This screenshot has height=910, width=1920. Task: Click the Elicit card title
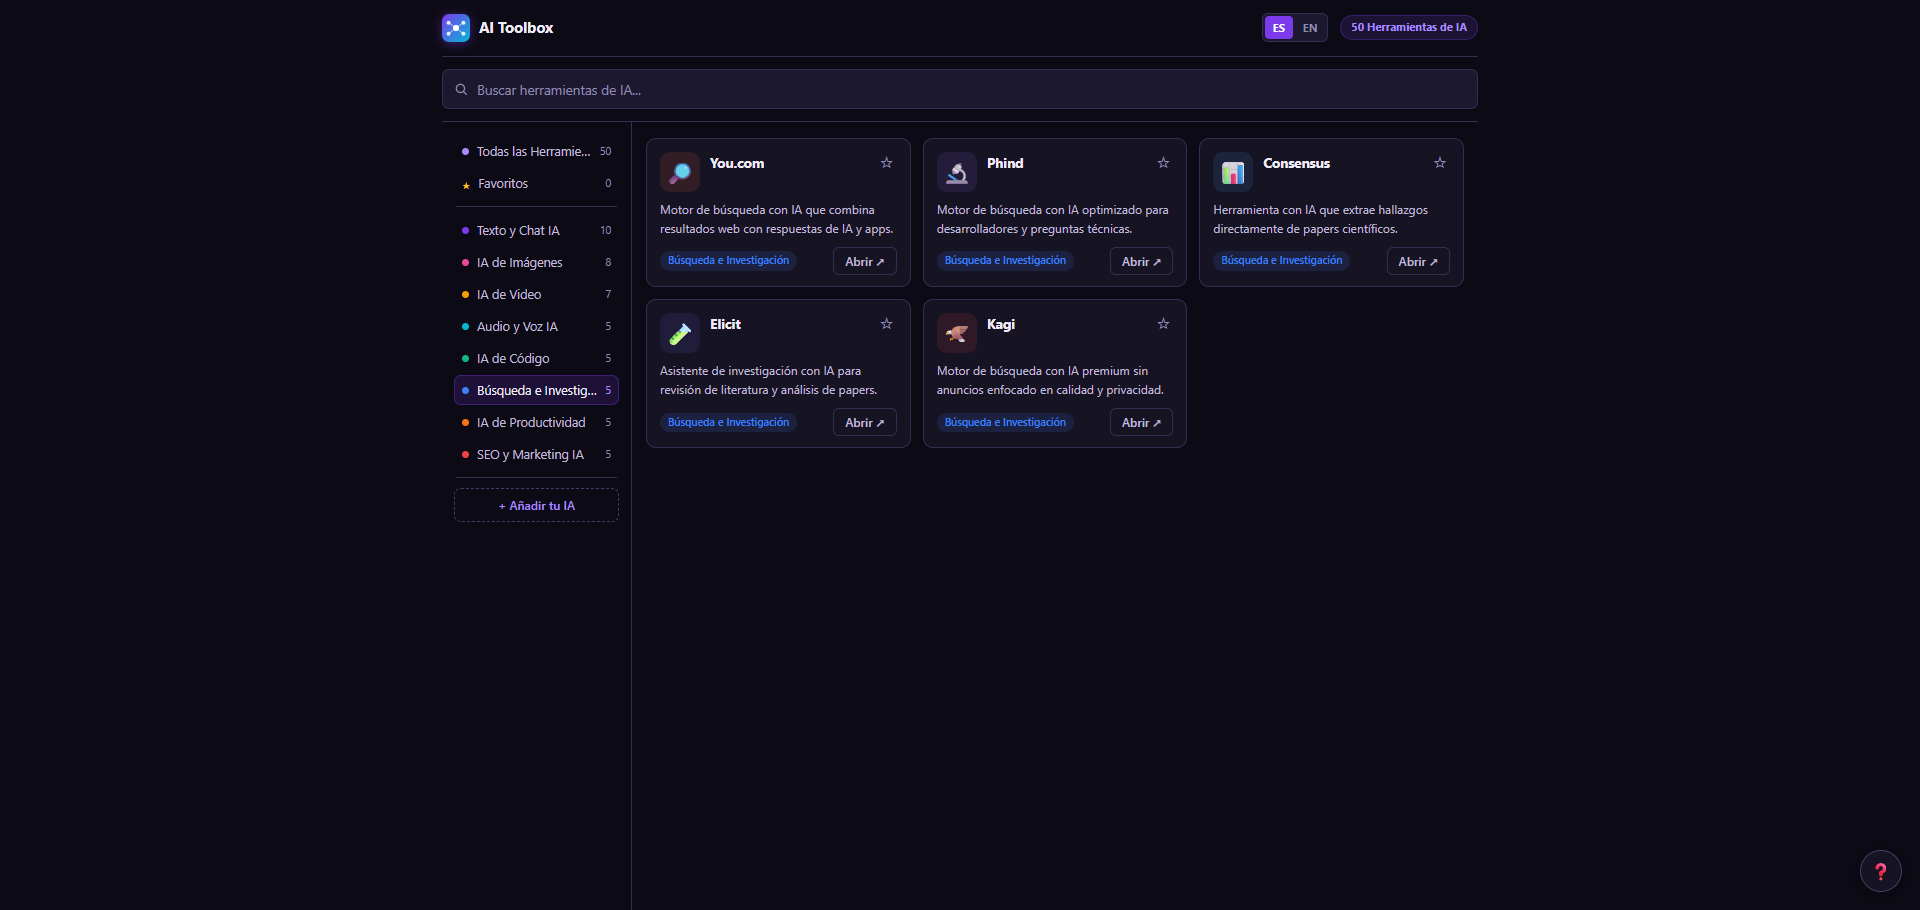tap(725, 325)
